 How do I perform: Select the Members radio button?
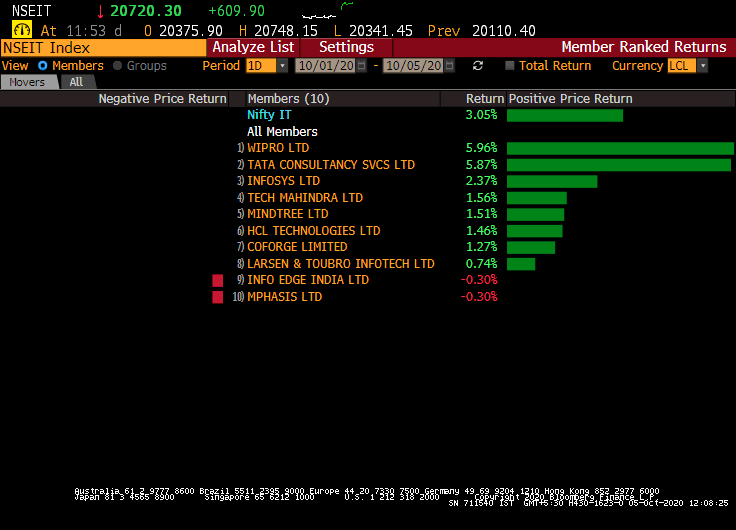[43, 66]
